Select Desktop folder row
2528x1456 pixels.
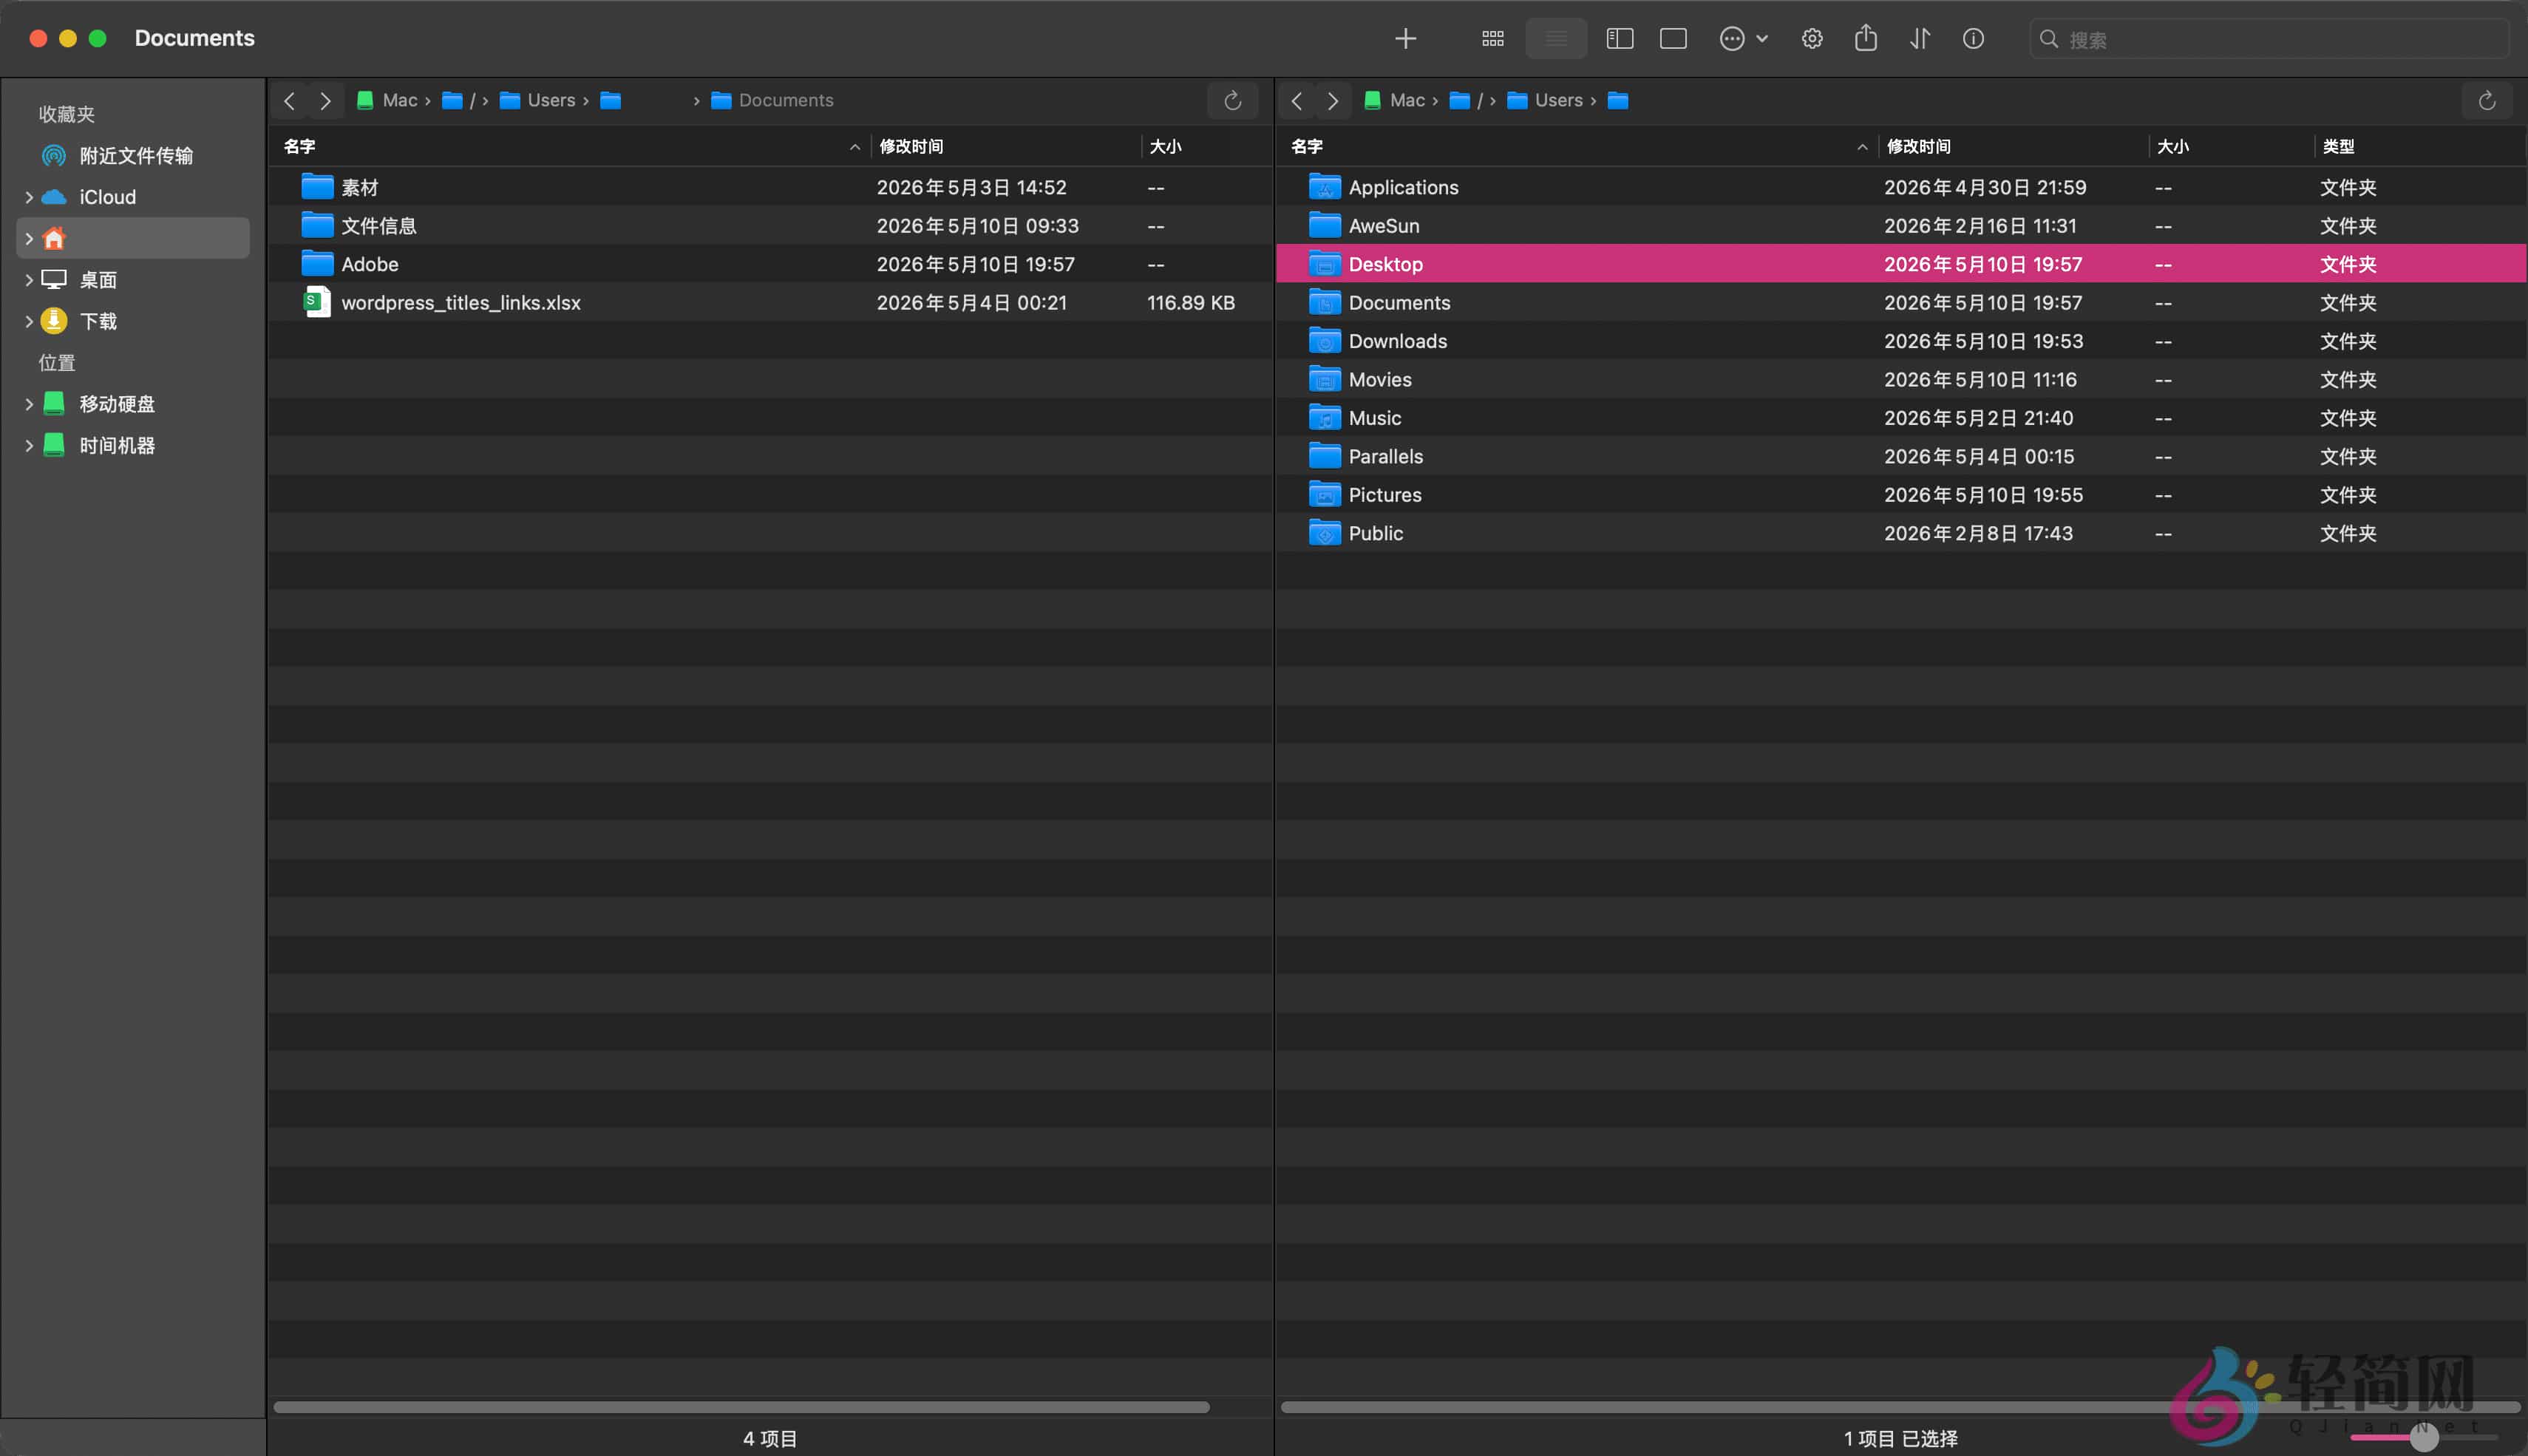1901,264
